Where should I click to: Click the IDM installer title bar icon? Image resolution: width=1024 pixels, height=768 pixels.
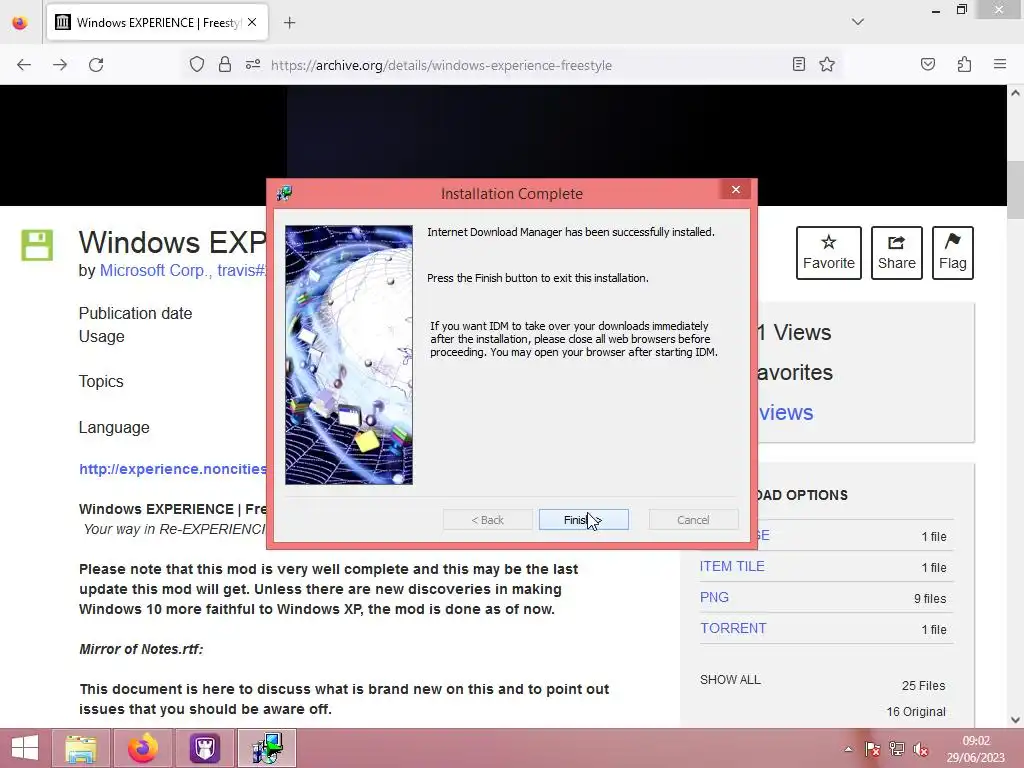285,193
